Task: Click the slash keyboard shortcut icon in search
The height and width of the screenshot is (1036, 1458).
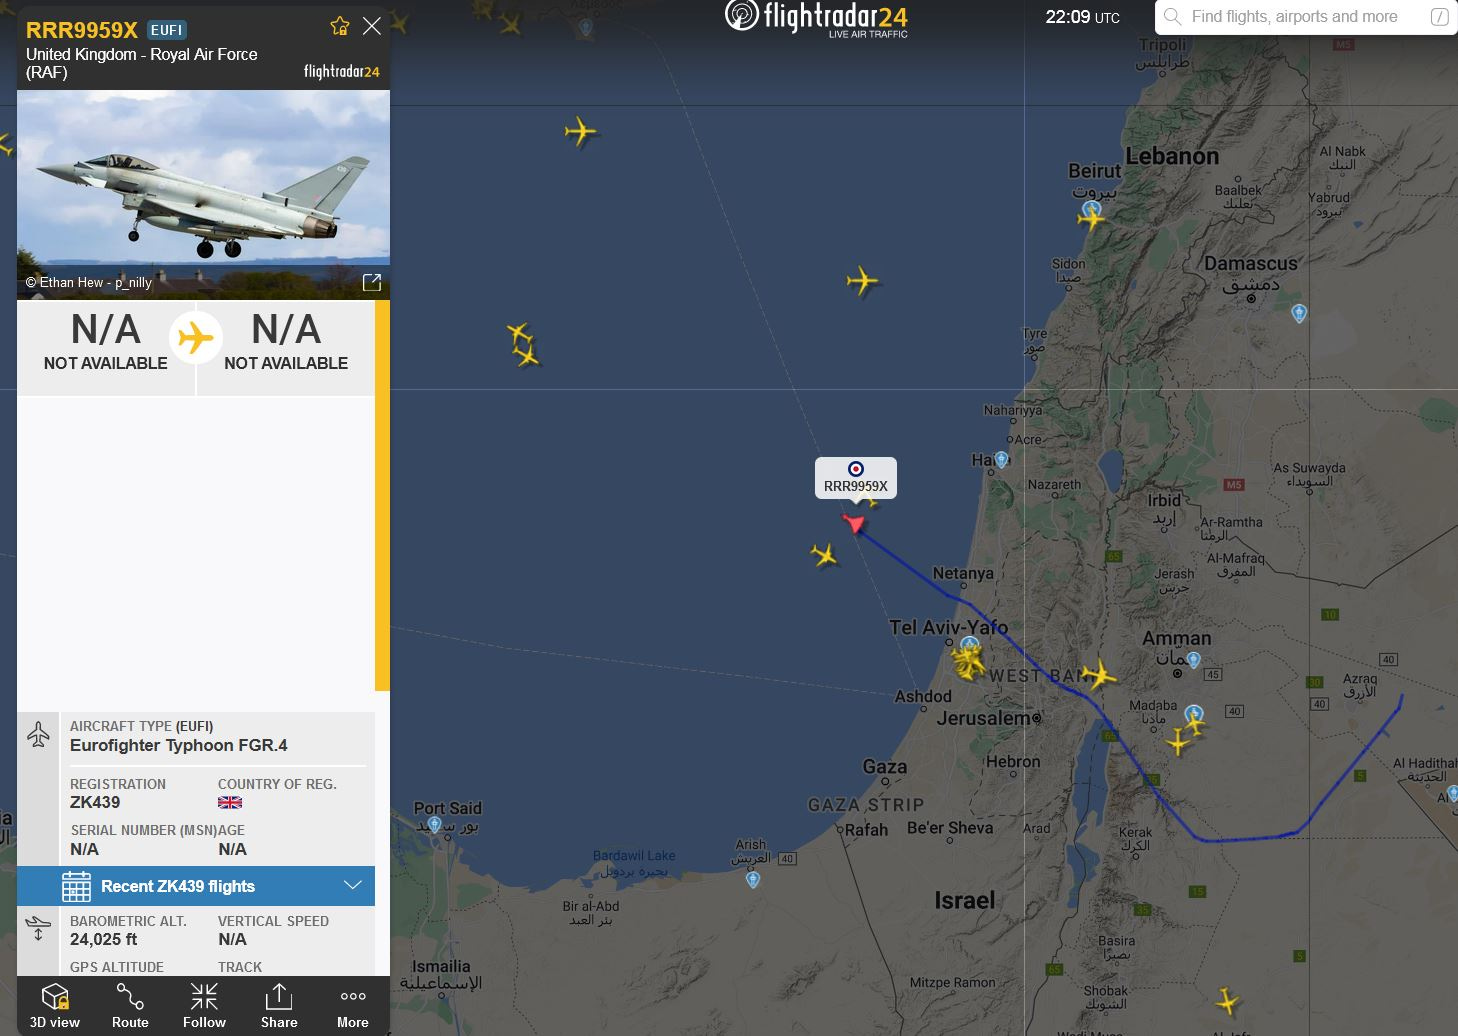Action: (1439, 17)
